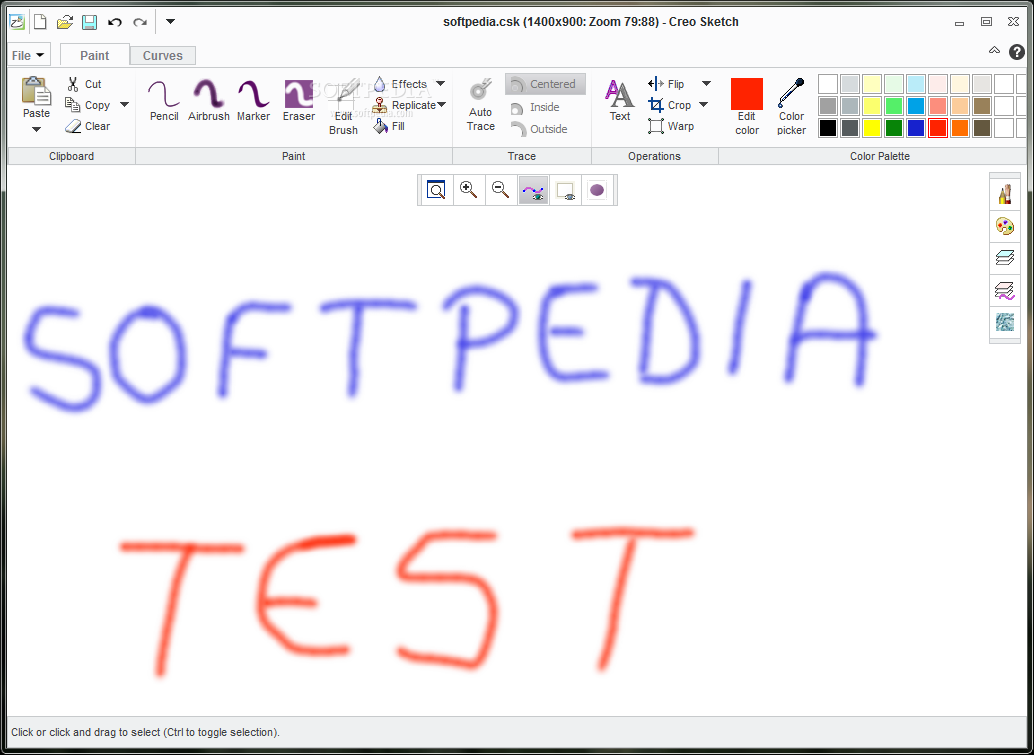Choose the Fill bucket tool
1034x755 pixels.
[x=389, y=126]
